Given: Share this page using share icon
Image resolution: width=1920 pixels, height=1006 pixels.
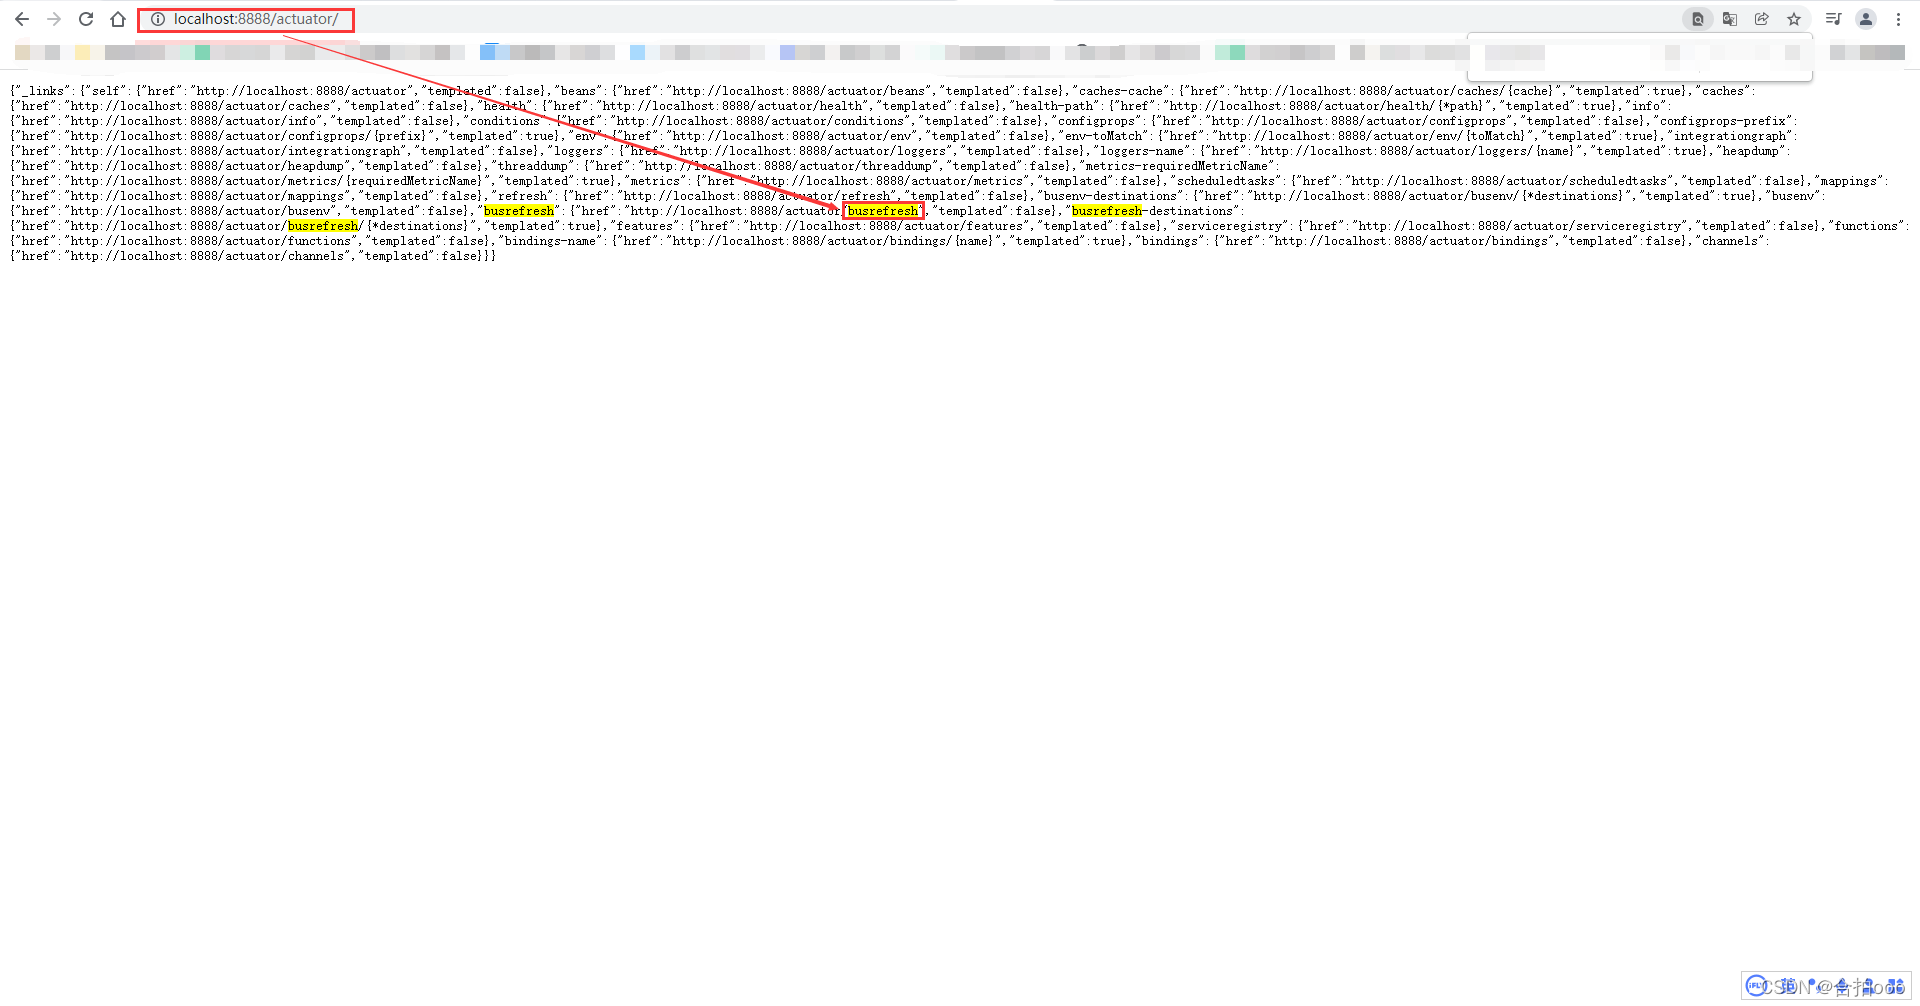Looking at the screenshot, I should point(1762,19).
